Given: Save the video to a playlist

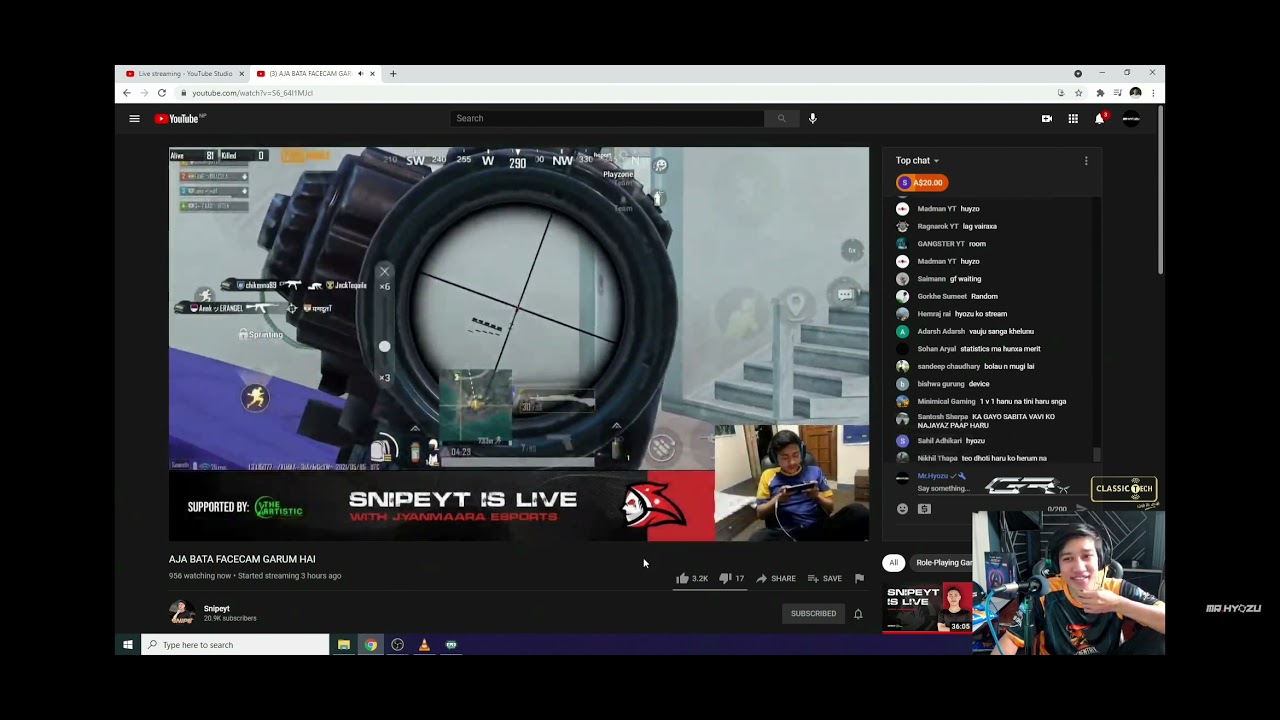Looking at the screenshot, I should tap(825, 578).
